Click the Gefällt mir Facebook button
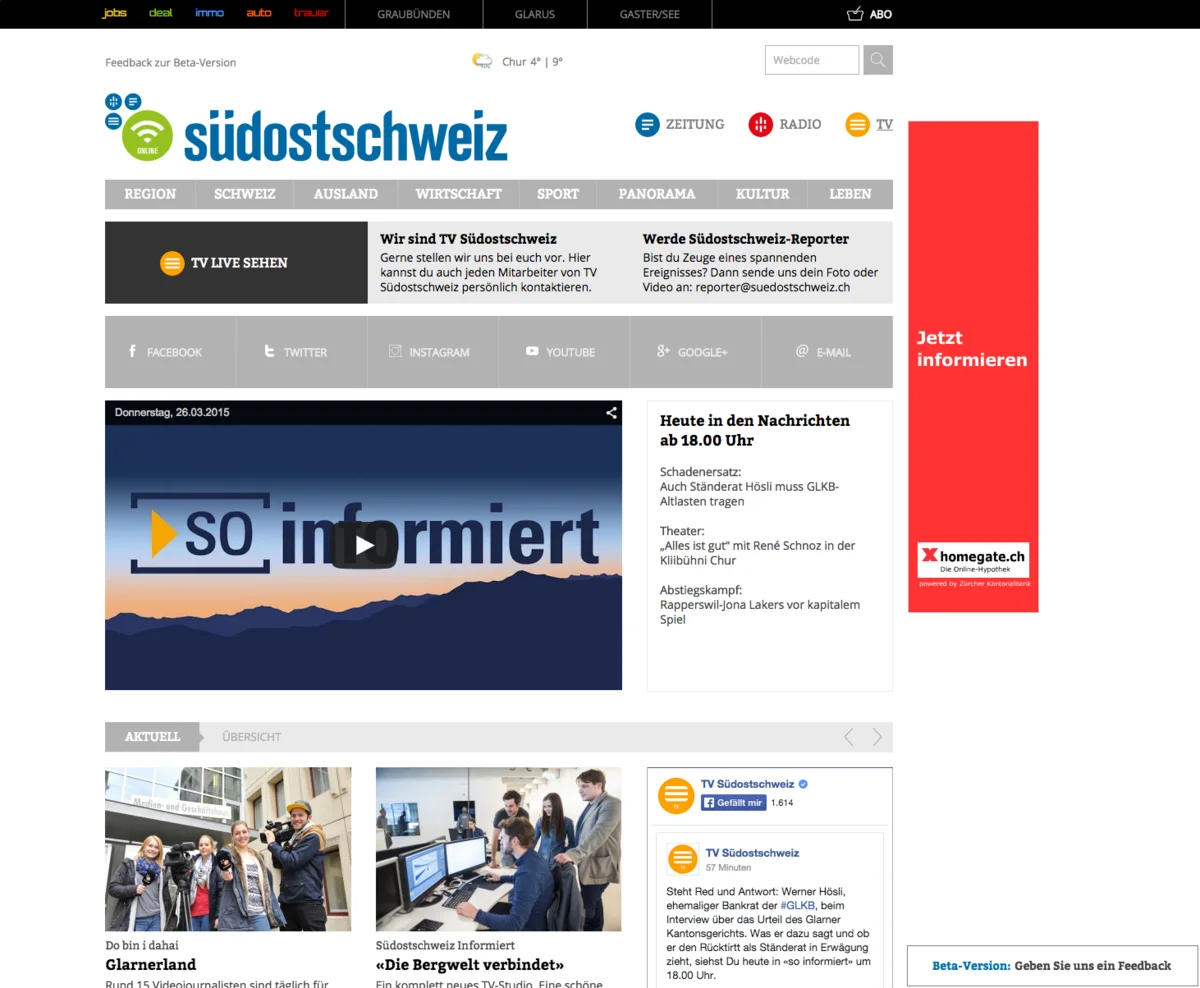 tap(733, 802)
